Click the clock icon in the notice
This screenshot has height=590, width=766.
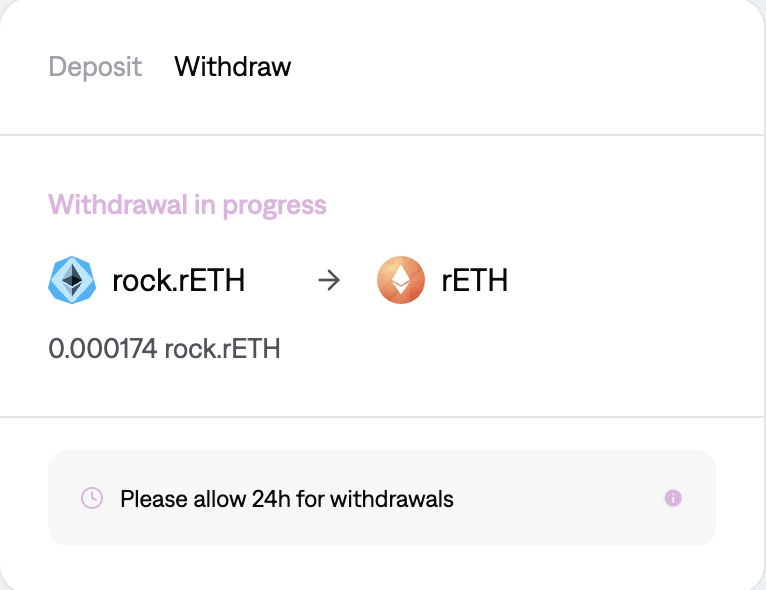point(91,498)
